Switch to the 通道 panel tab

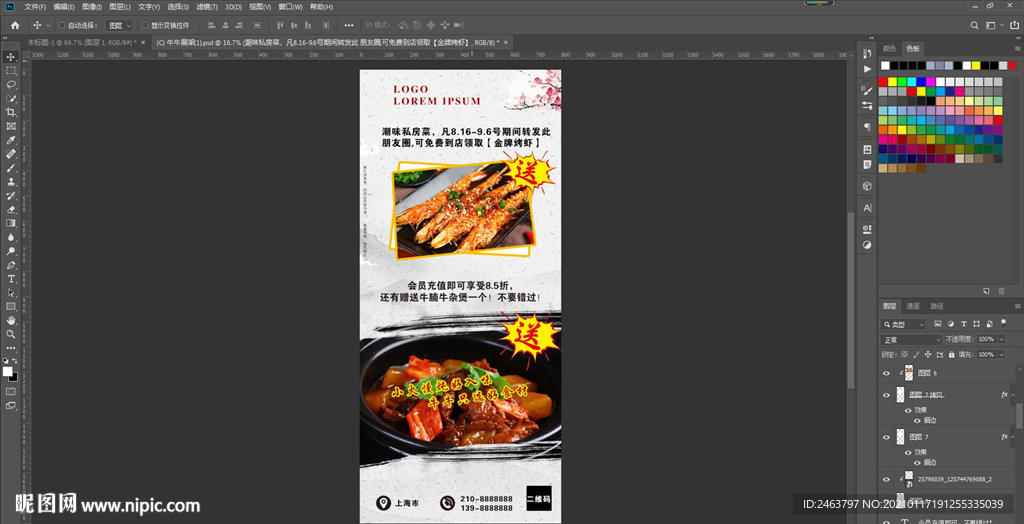913,306
